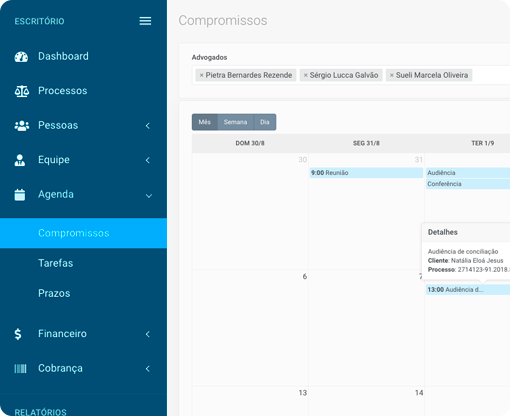Click the Cliente line in Detalhes

[x=466, y=261]
